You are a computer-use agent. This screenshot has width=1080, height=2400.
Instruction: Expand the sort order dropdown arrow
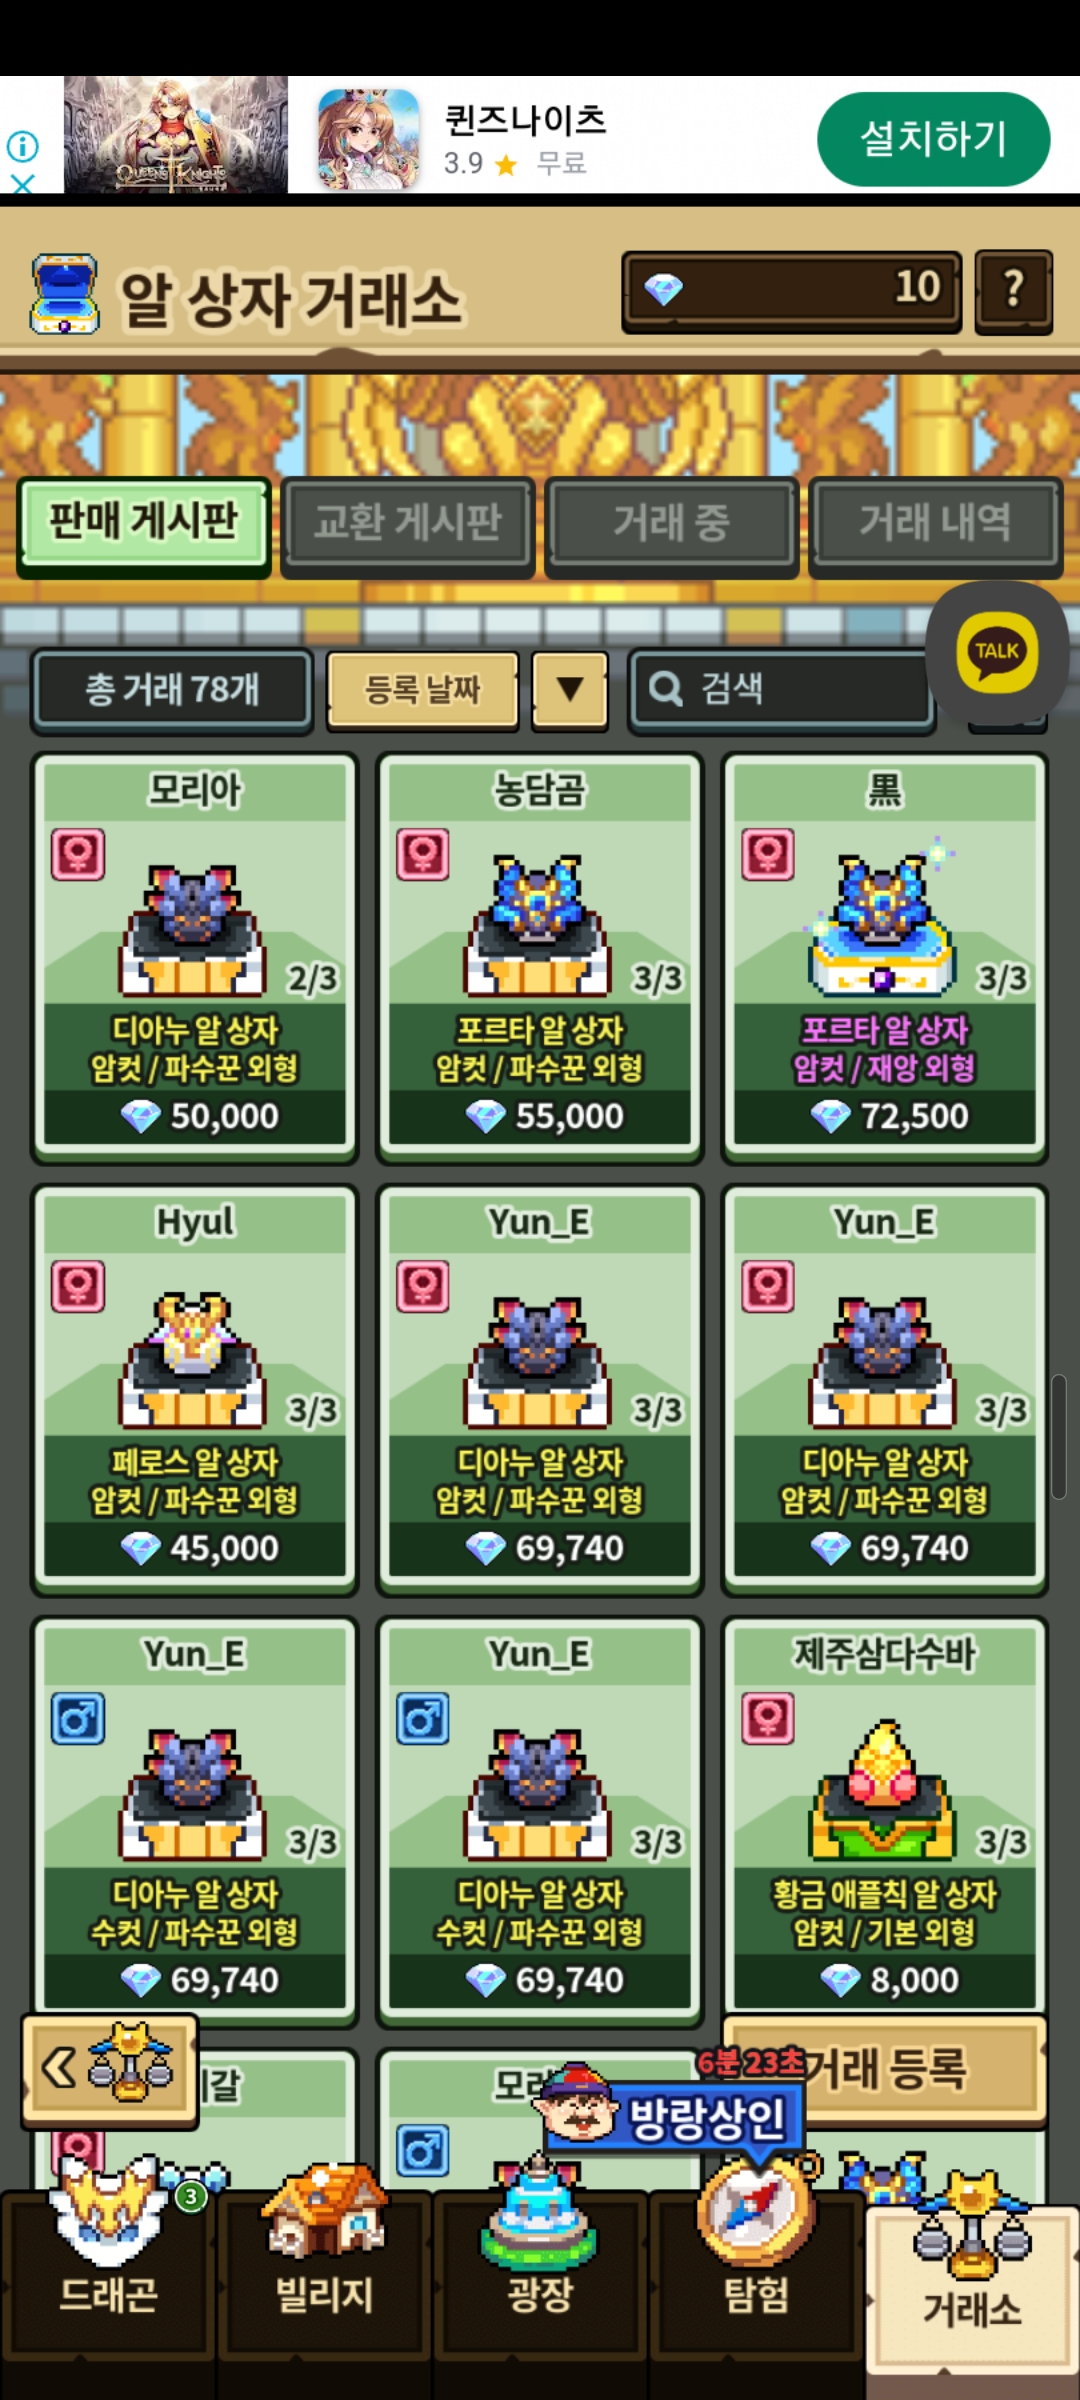[x=570, y=688]
